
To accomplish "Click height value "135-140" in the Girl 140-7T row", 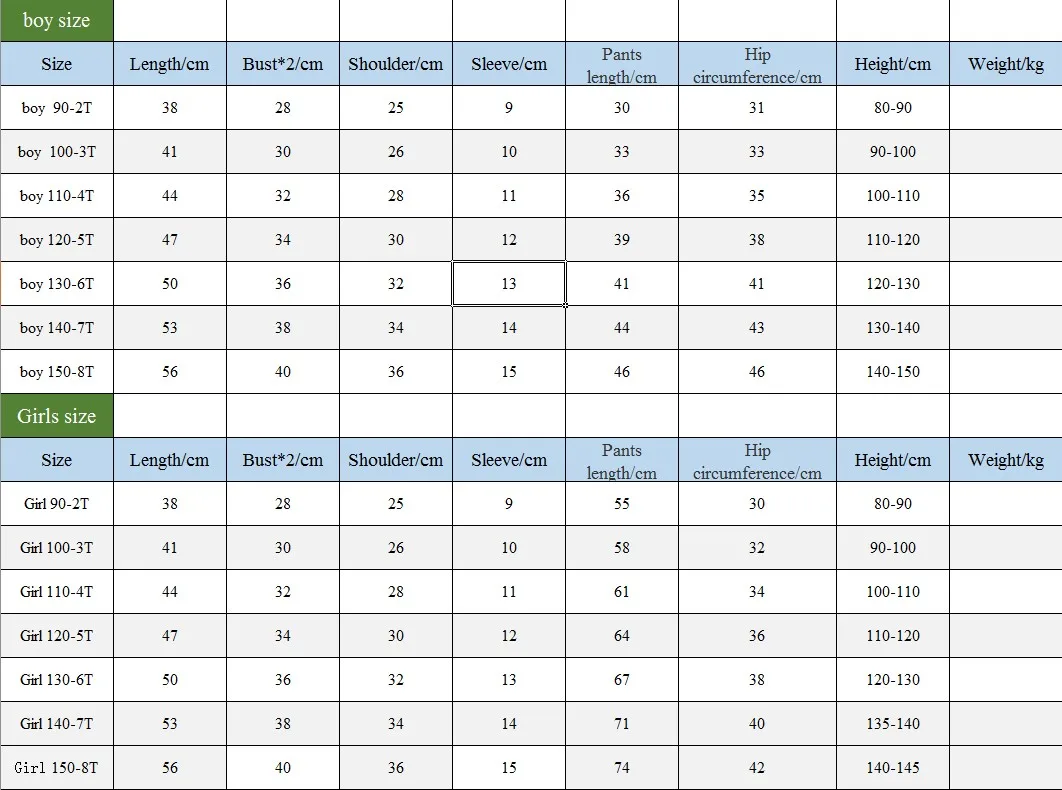I will (x=893, y=724).
